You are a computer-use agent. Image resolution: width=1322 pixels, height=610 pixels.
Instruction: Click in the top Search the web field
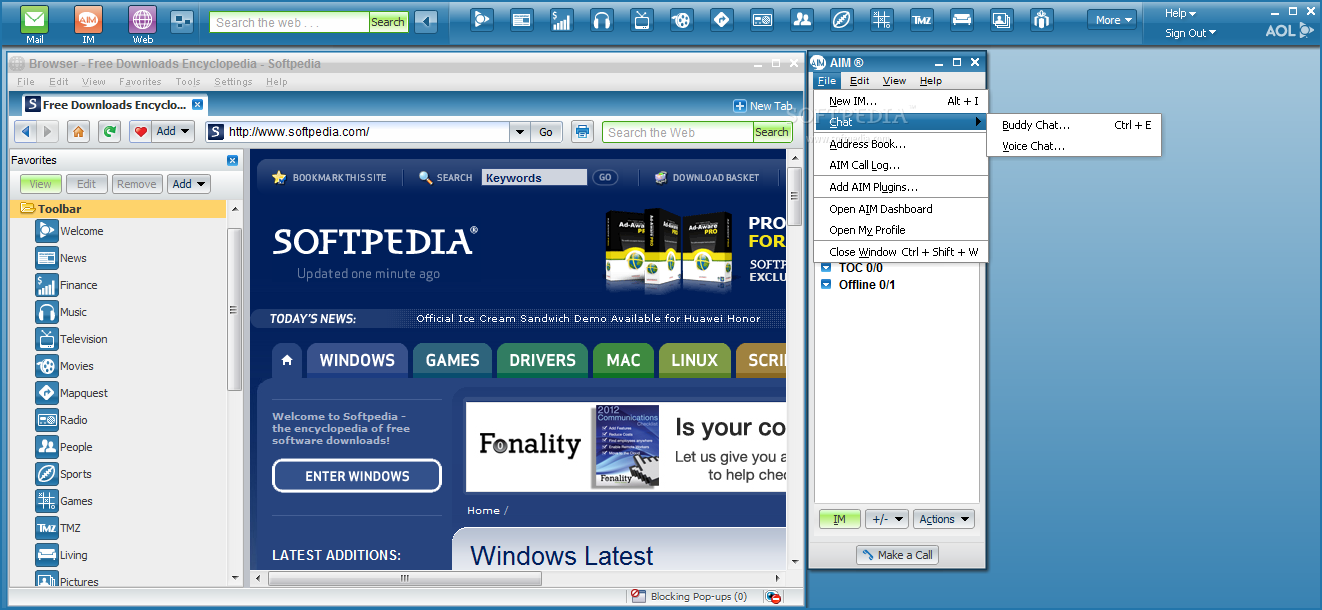(x=289, y=22)
